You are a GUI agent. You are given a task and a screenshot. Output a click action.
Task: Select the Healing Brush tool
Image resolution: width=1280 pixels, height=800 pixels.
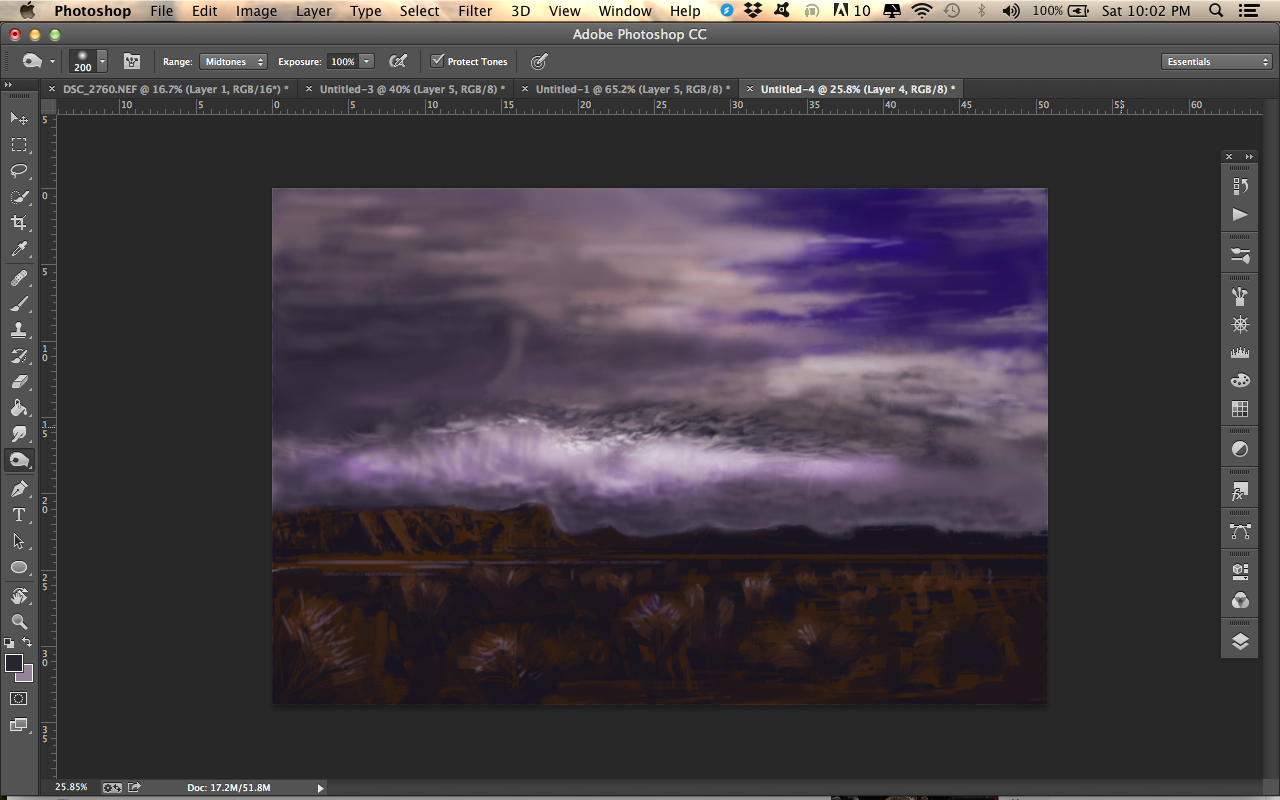click(x=19, y=278)
